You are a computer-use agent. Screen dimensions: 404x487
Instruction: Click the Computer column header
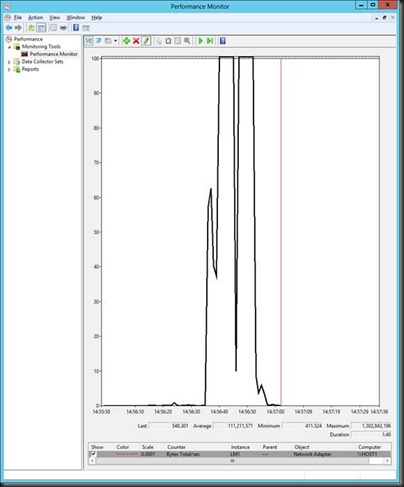(x=369, y=447)
